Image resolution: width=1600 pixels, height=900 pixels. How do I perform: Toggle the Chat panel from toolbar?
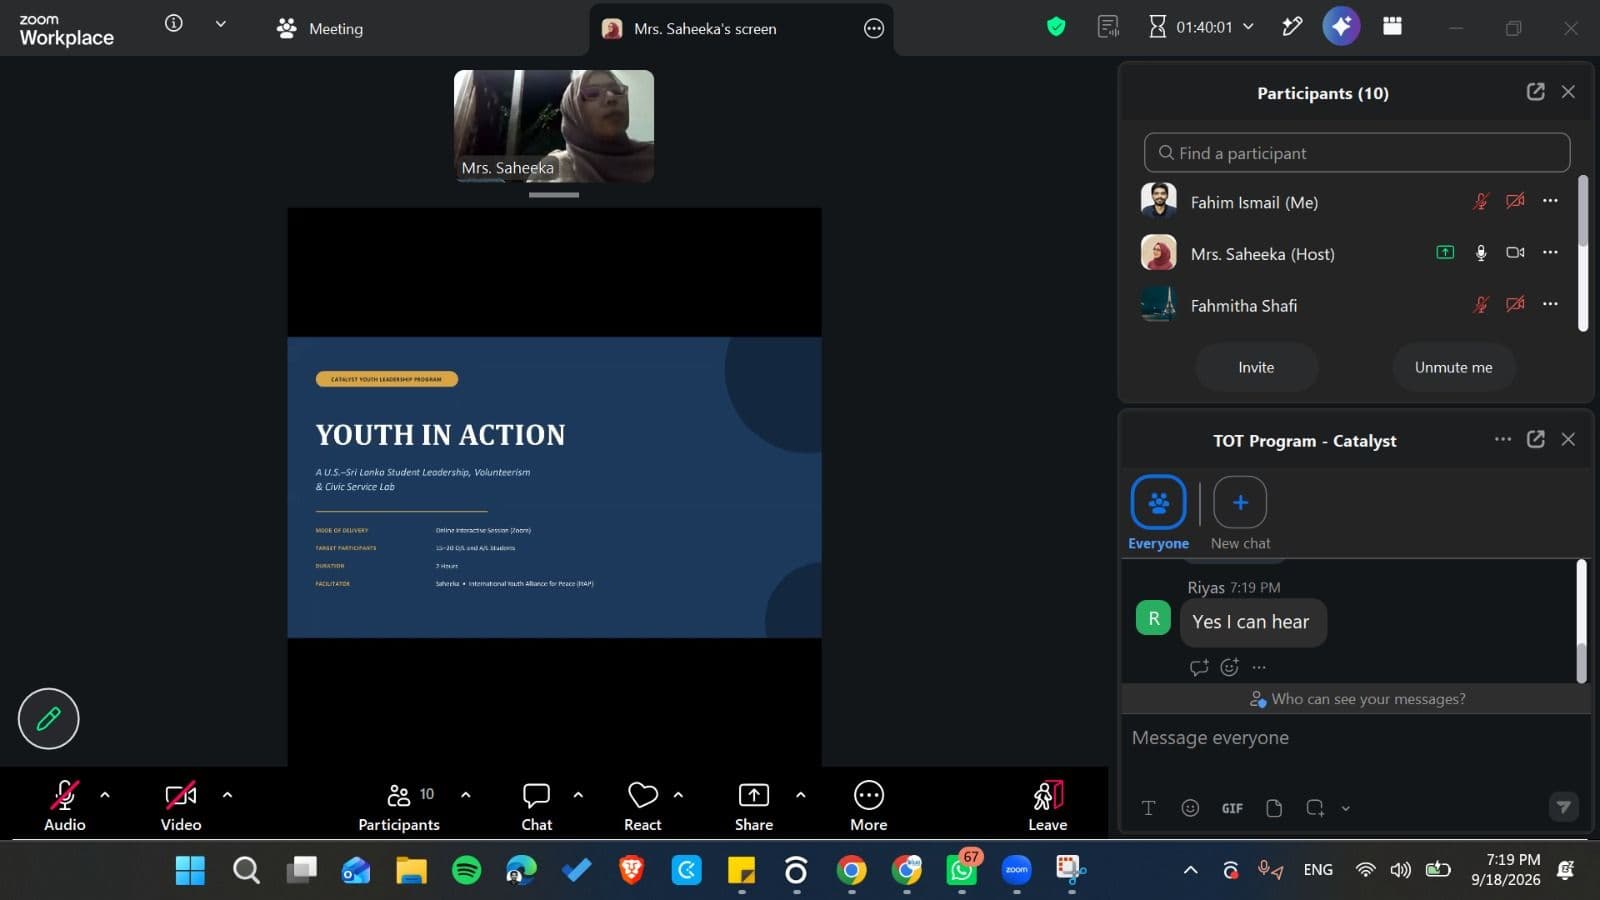(x=537, y=805)
